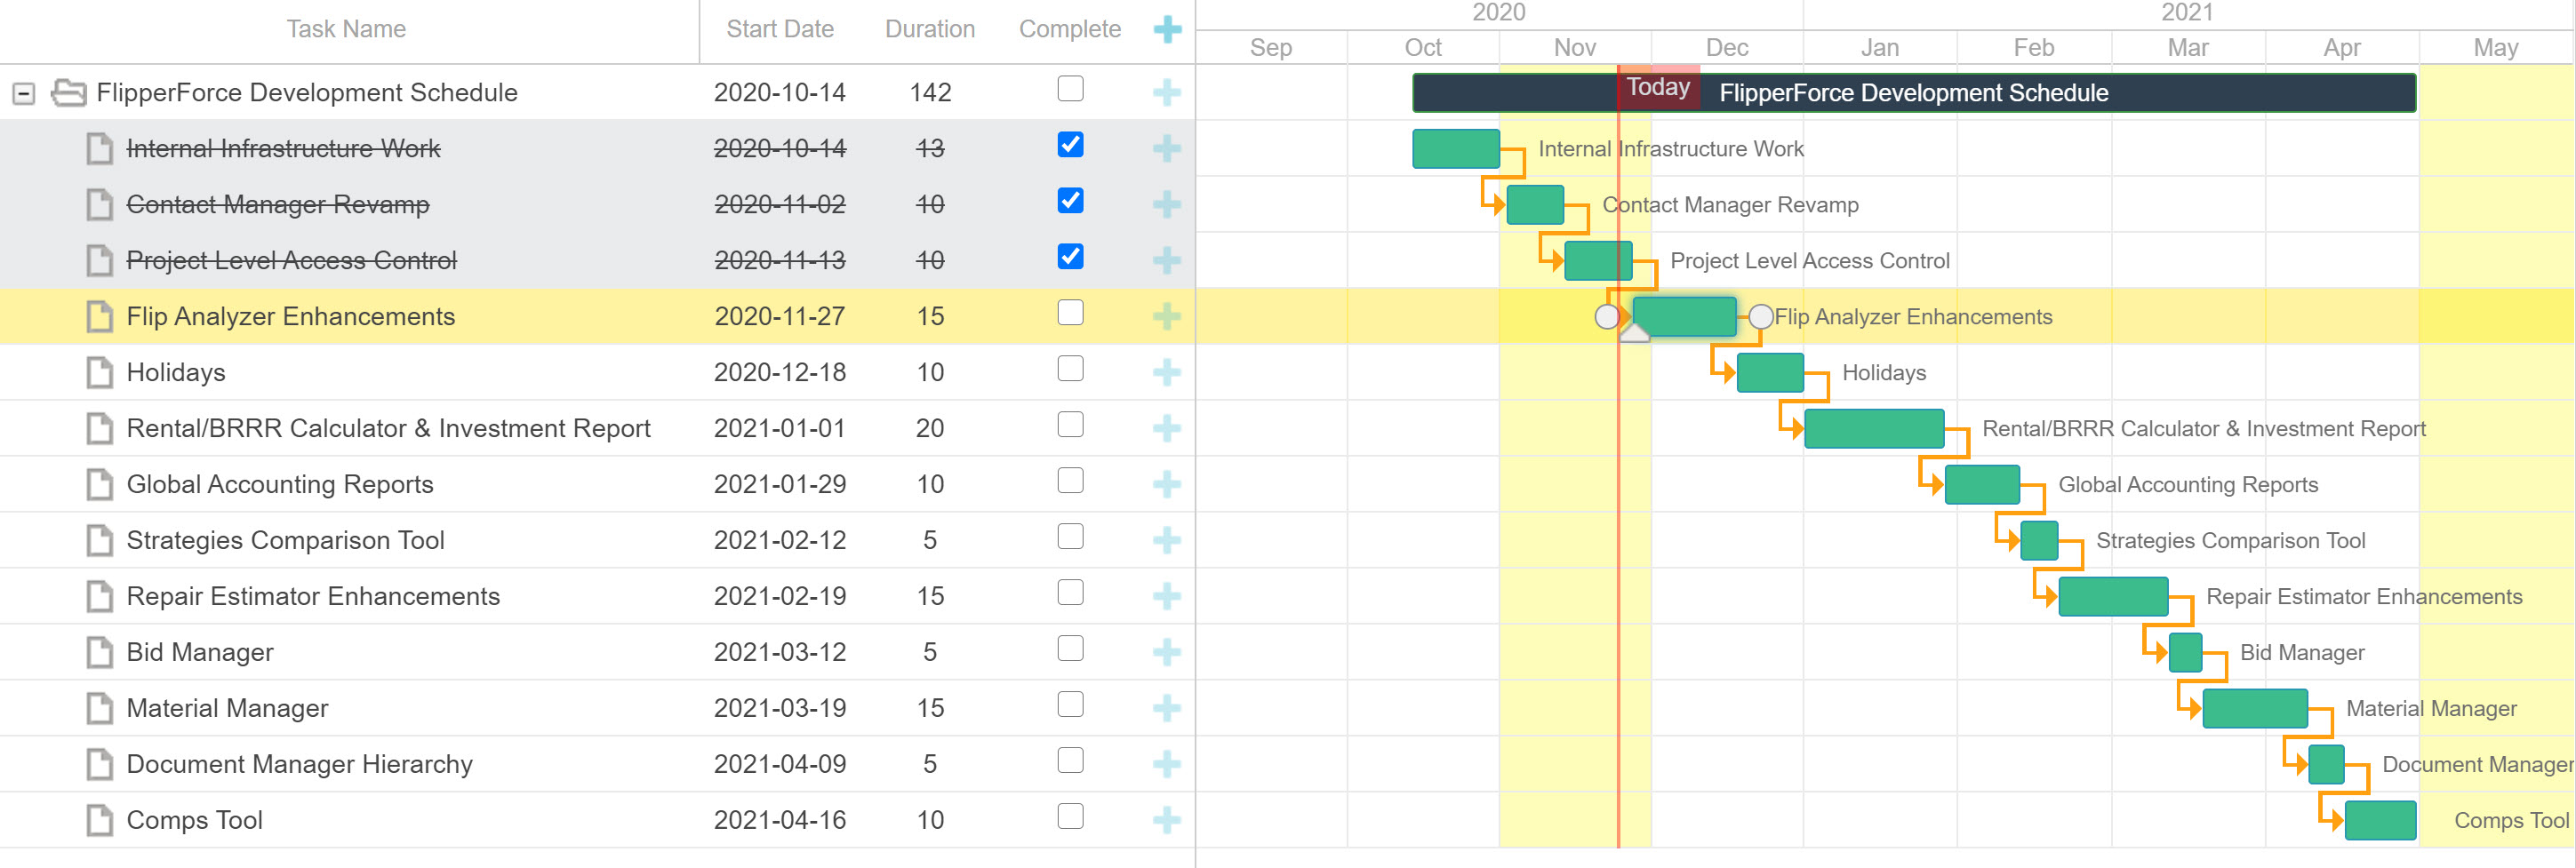2576x868 pixels.
Task: Click plus icon for Document Manager Hierarchy
Action: click(x=1167, y=765)
